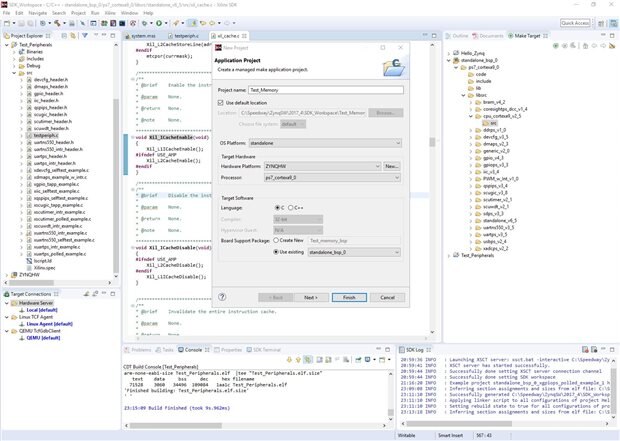Switch to the system.mss editor tab
This screenshot has height=441, width=620.
tap(145, 33)
